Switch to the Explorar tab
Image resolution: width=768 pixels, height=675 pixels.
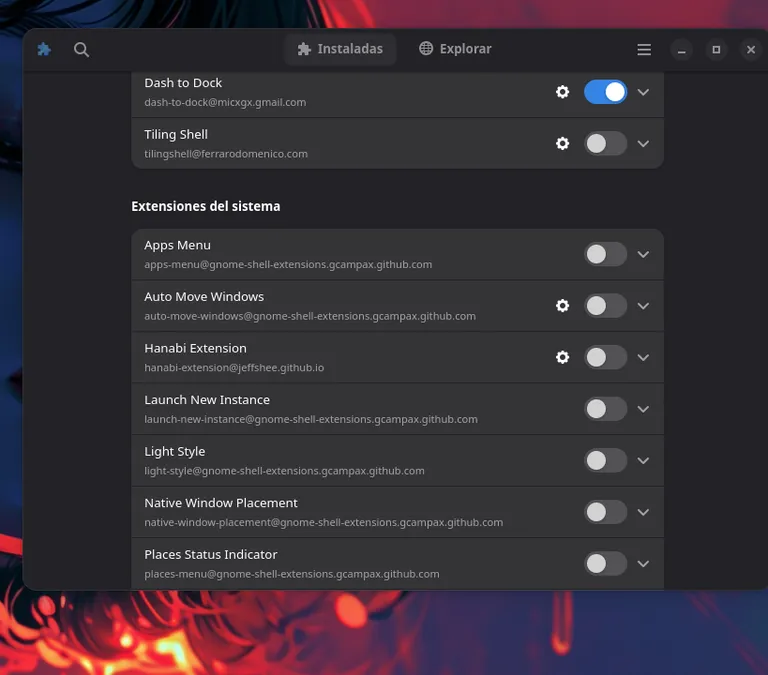[455, 49]
